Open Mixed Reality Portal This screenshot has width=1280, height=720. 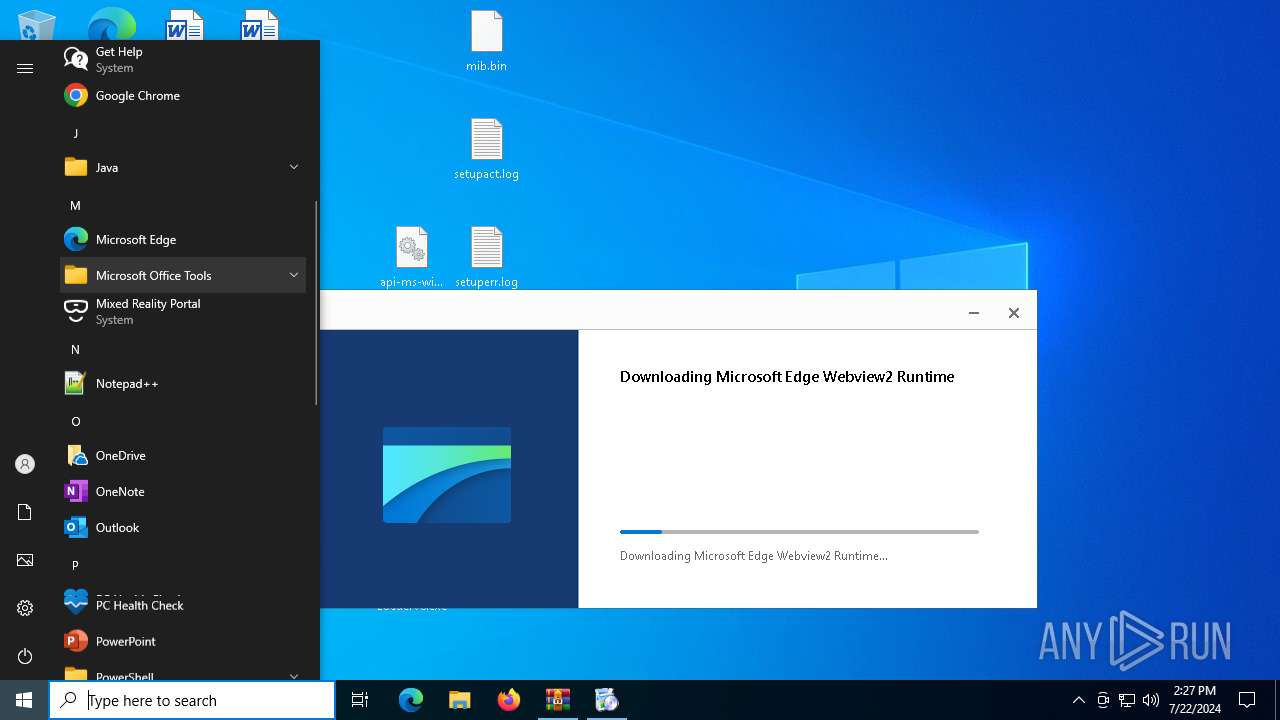pos(183,312)
